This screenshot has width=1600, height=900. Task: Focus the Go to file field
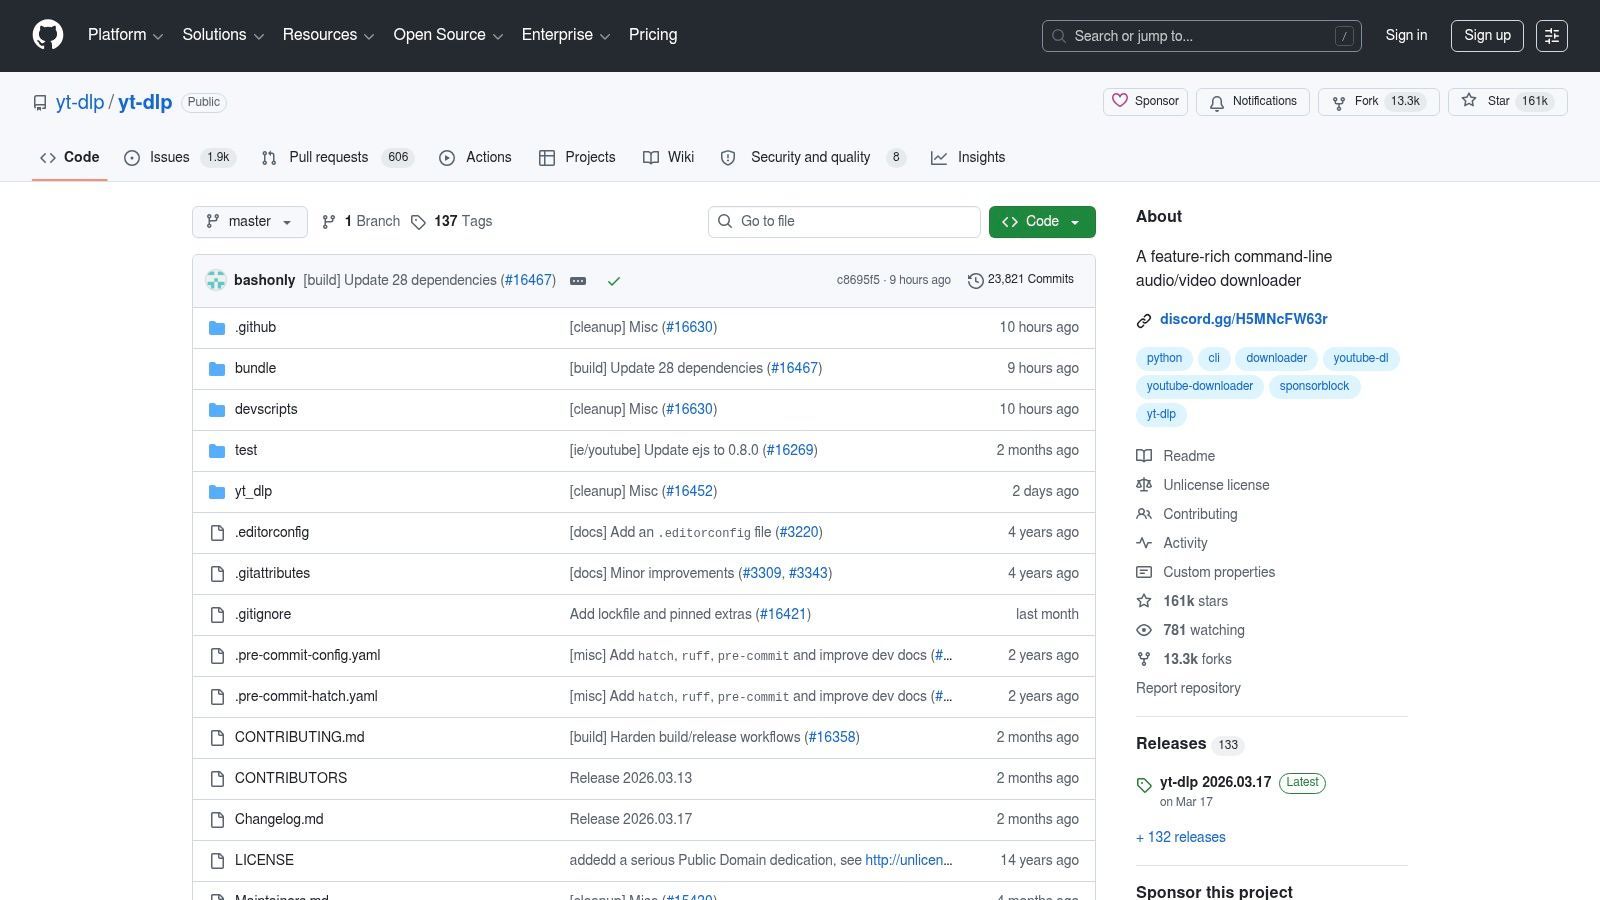coord(844,222)
